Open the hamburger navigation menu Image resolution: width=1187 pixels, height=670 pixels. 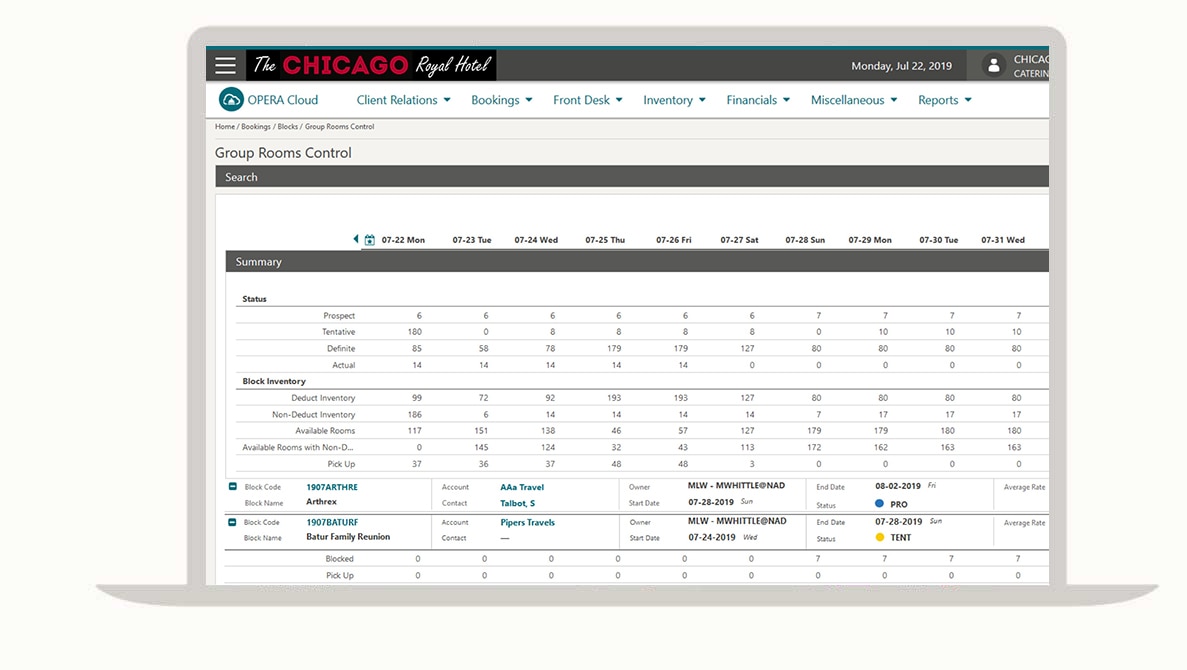tap(225, 66)
